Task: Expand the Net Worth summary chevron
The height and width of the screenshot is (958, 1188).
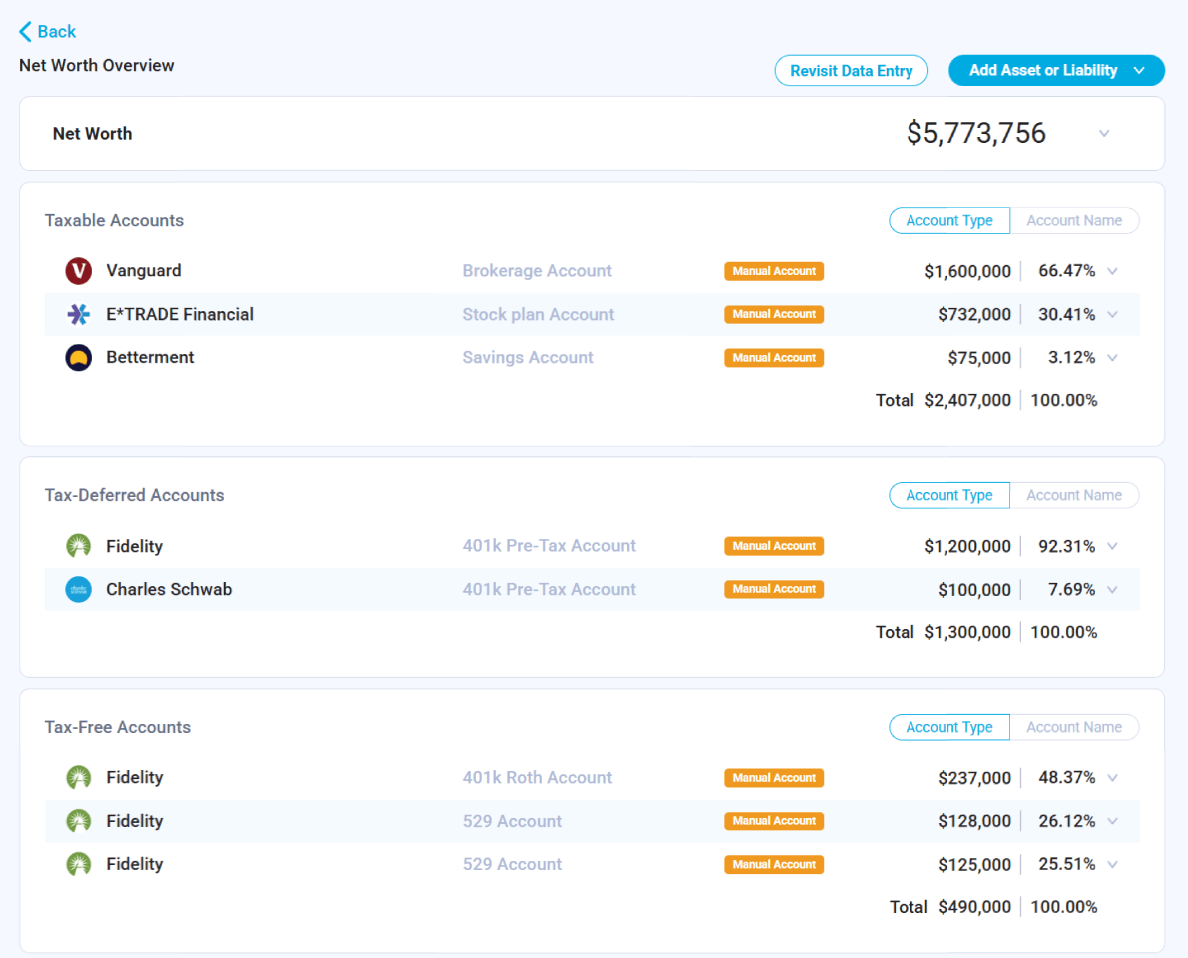Action: (1104, 134)
